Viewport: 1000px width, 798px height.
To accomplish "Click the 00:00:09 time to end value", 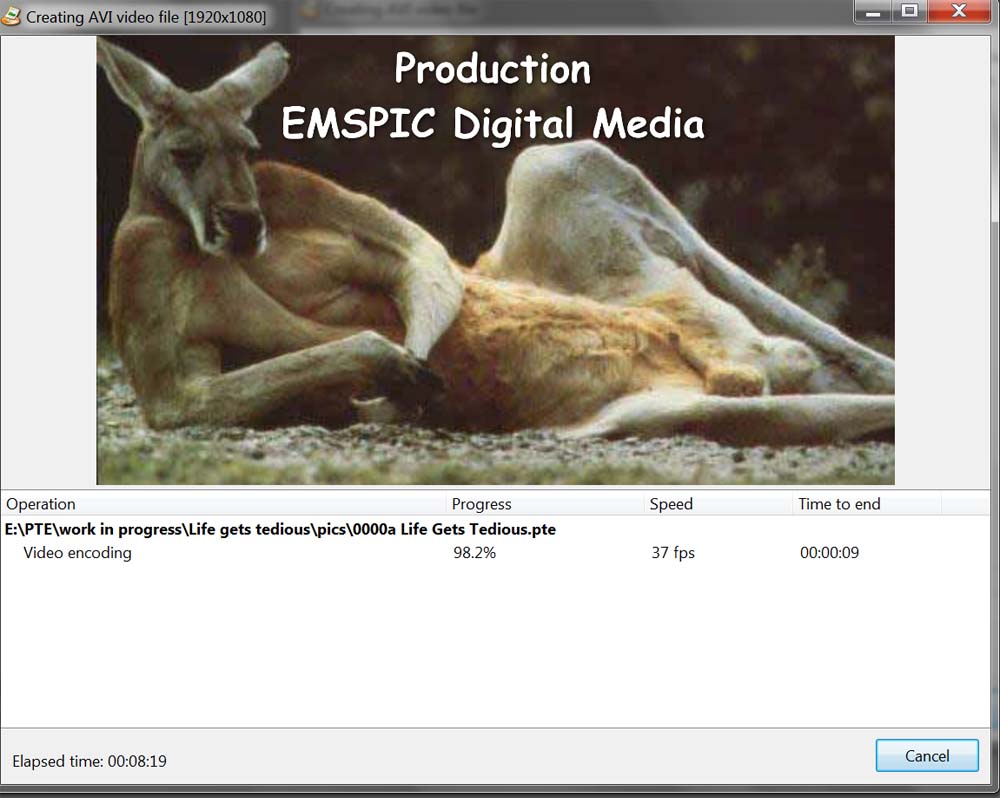I will click(x=829, y=552).
